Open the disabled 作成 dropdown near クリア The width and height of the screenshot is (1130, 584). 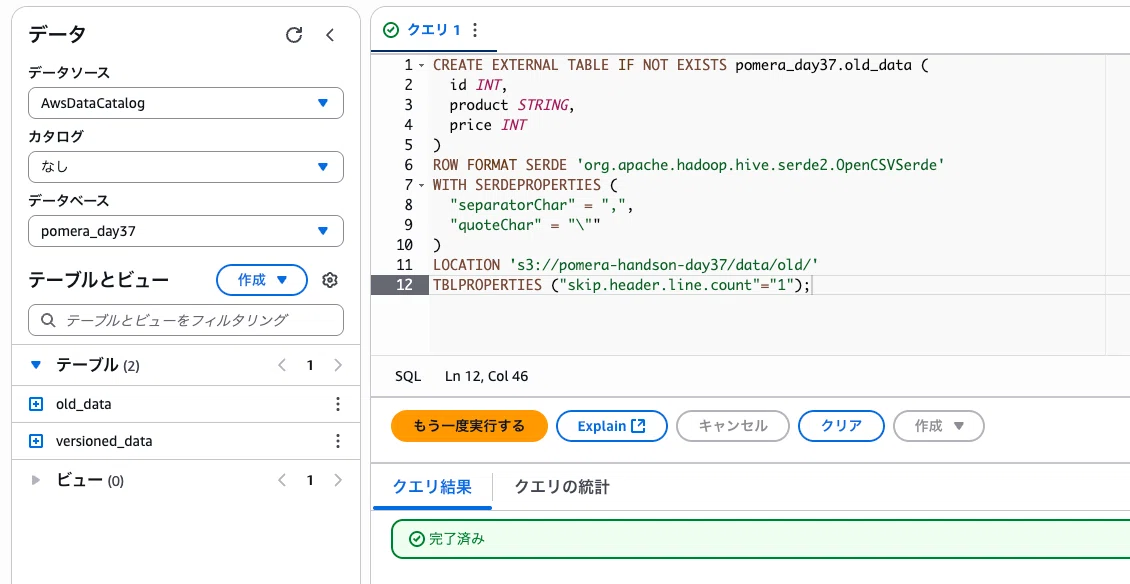coord(938,425)
